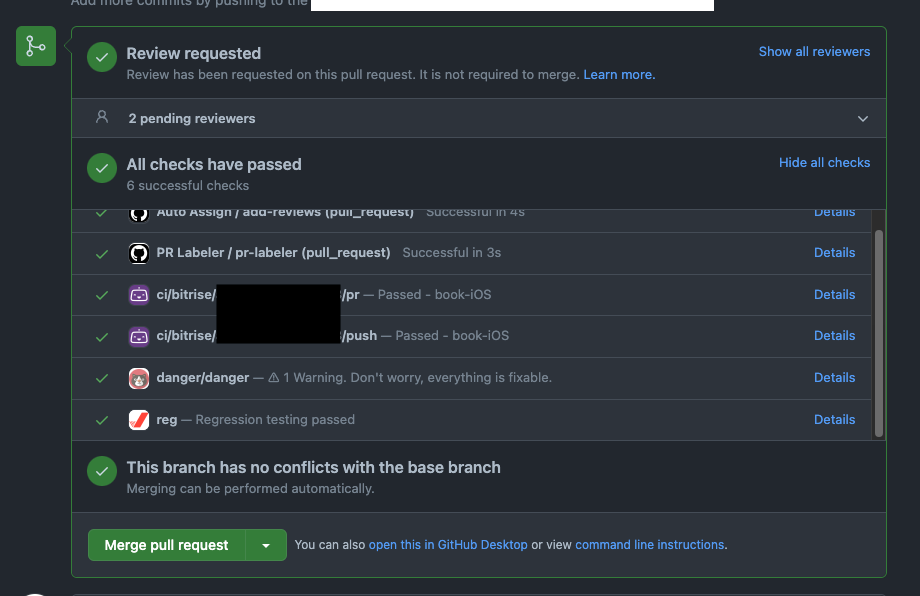Click the danger/danger avatar icon
920x596 pixels.
[139, 378]
